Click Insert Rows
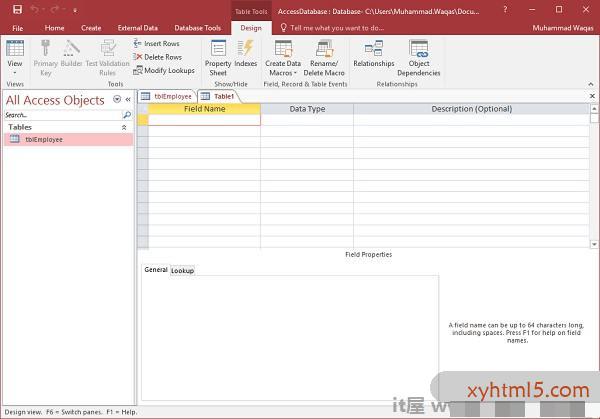This screenshot has width=600, height=419. click(x=156, y=44)
